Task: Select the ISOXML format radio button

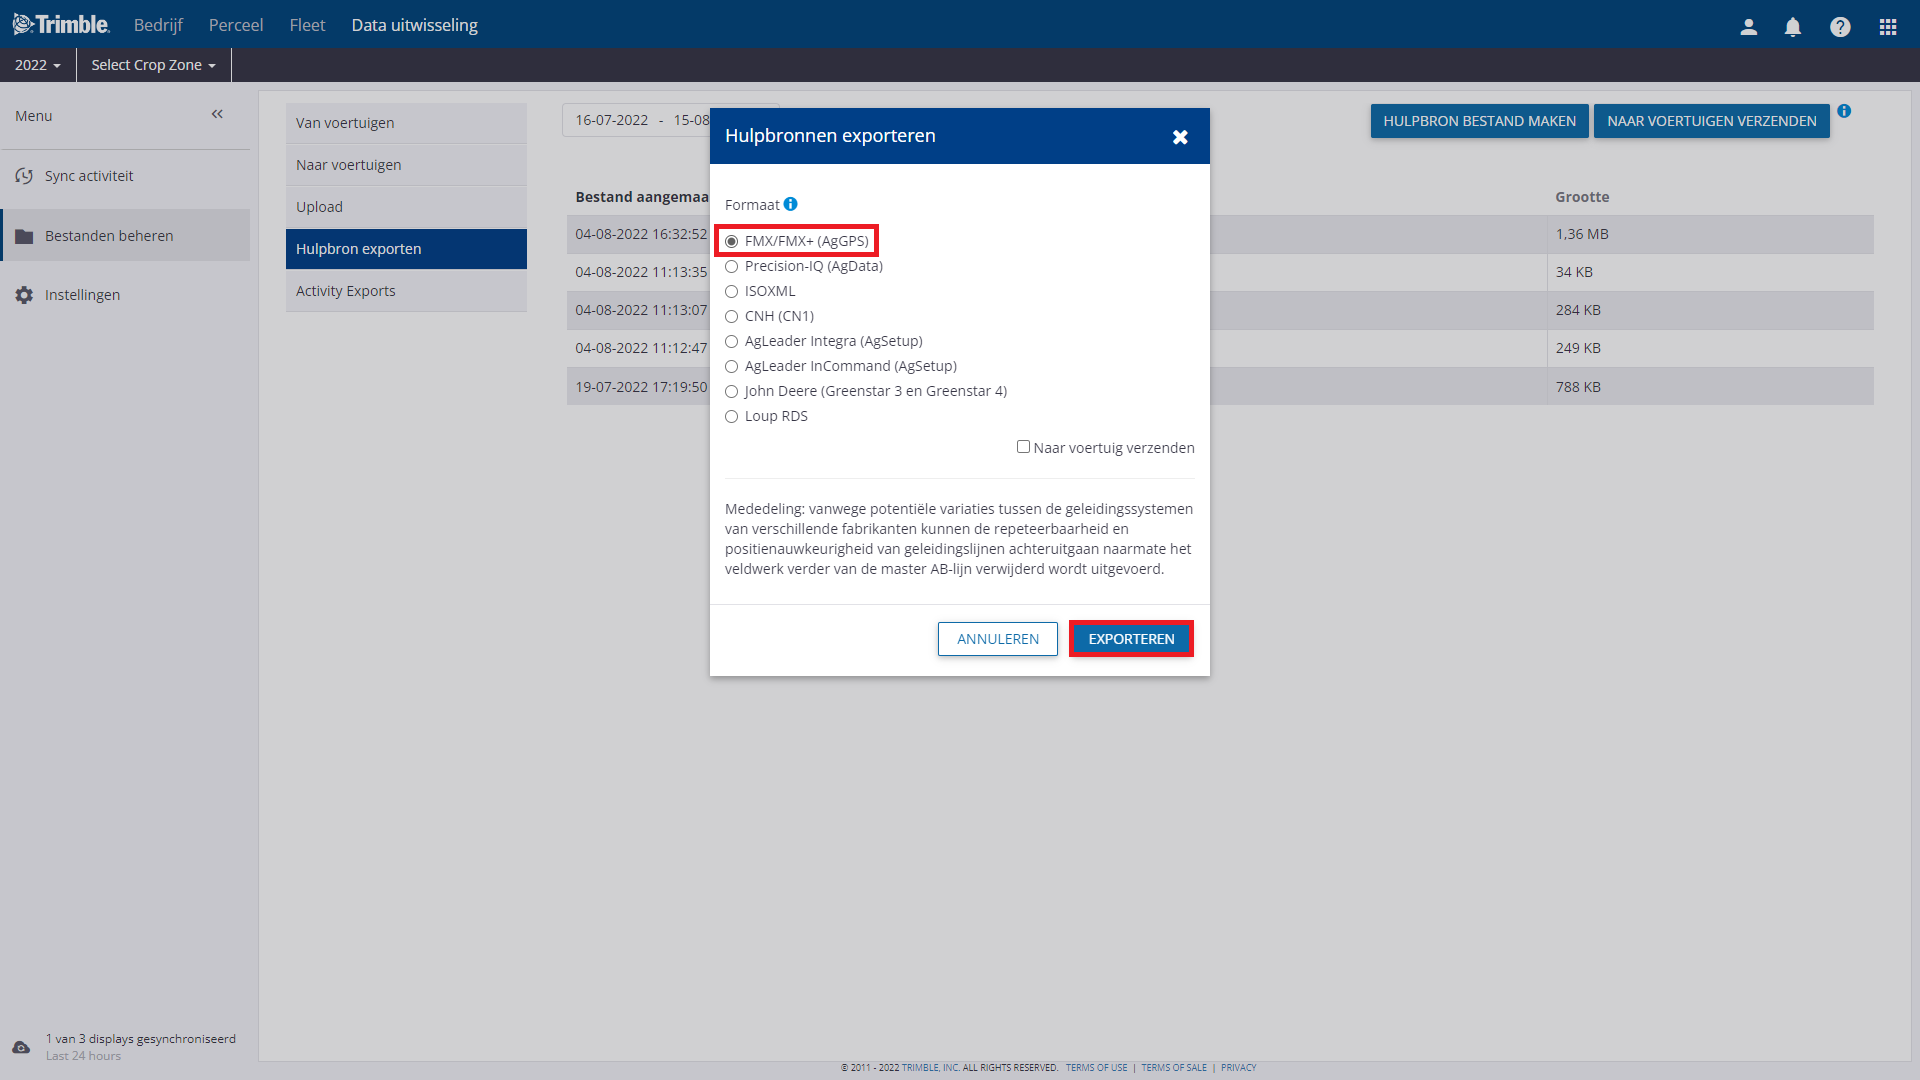Action: [x=732, y=292]
